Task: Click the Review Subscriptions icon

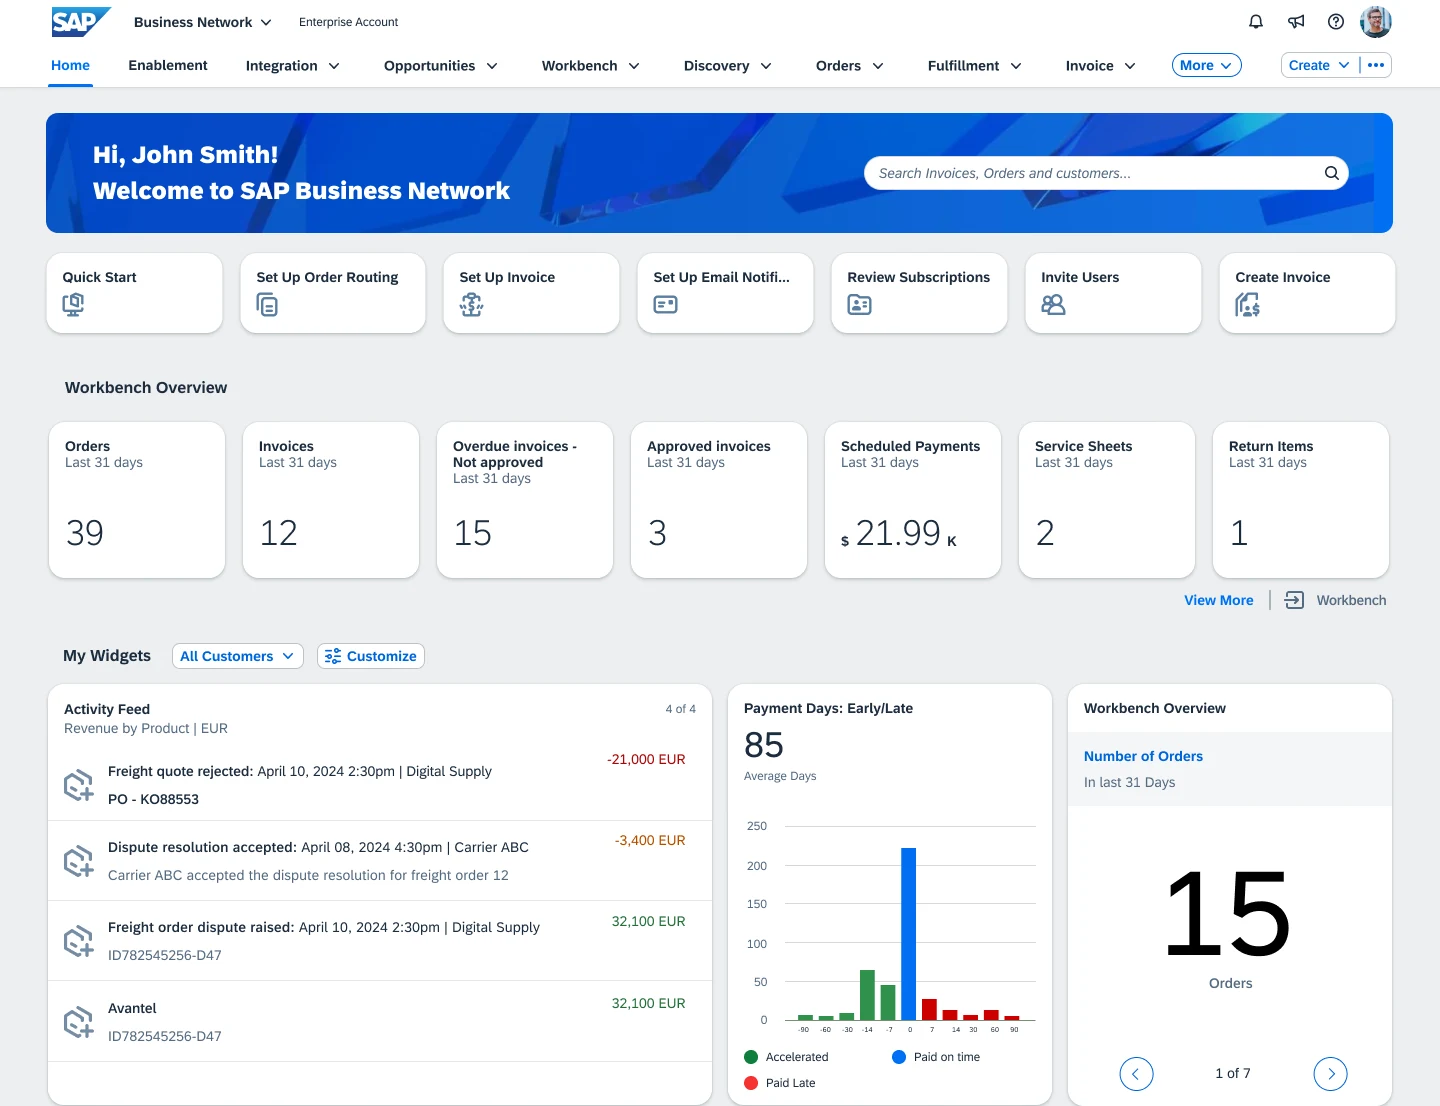Action: [859, 305]
